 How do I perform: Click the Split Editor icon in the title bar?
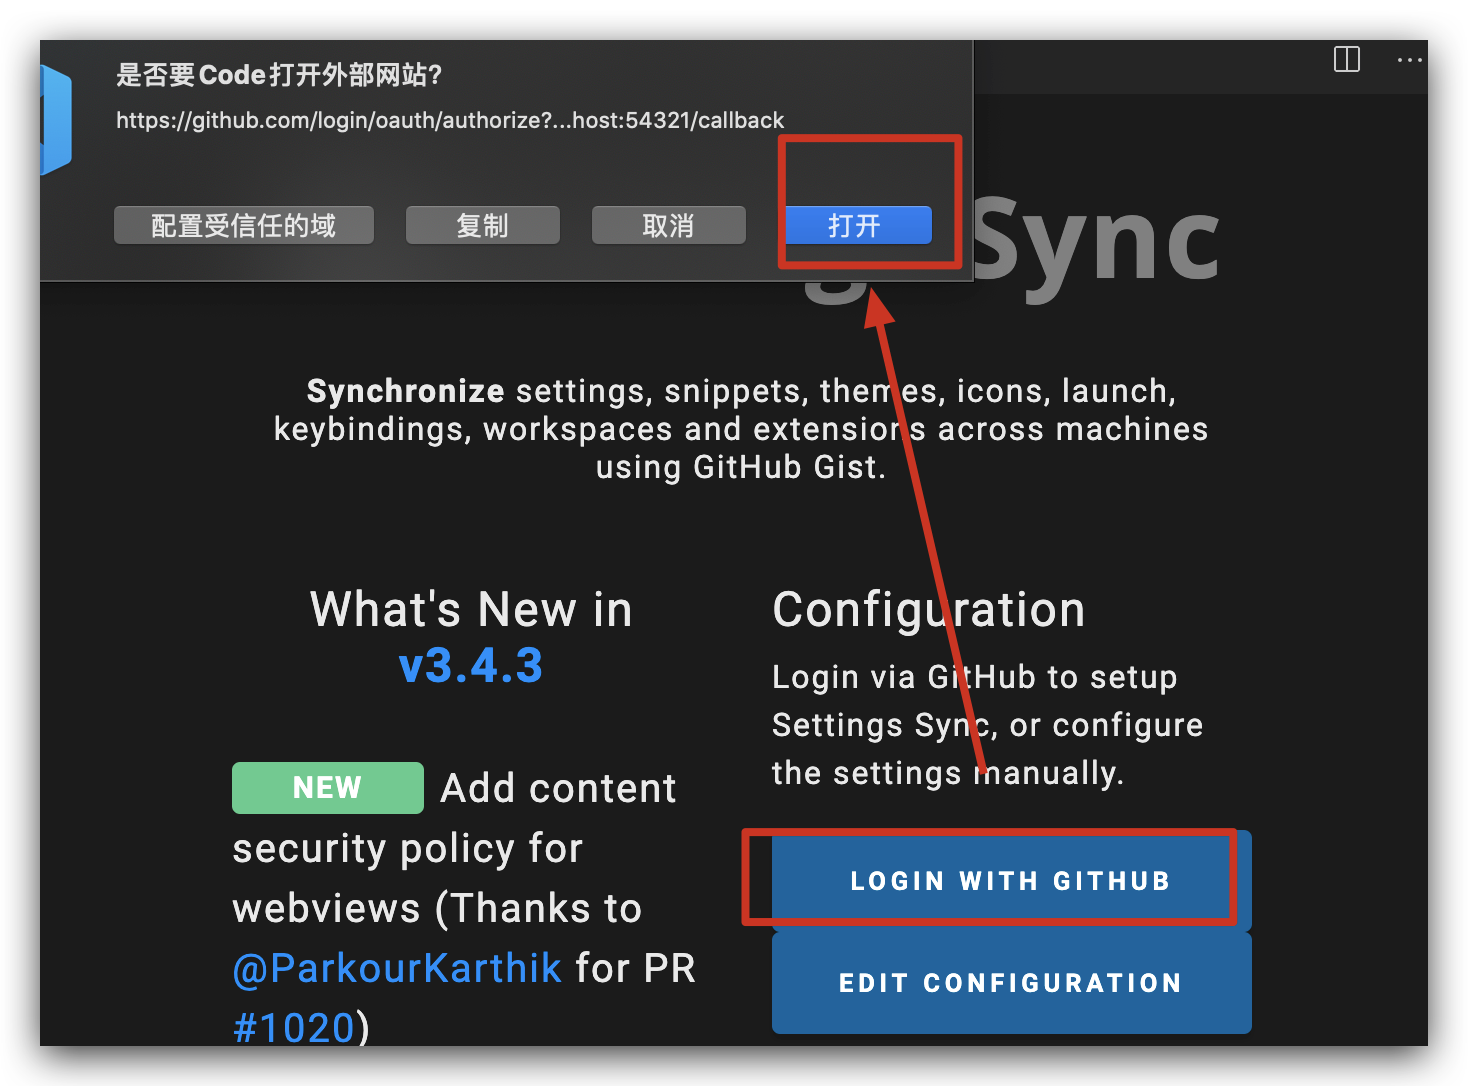click(x=1346, y=60)
